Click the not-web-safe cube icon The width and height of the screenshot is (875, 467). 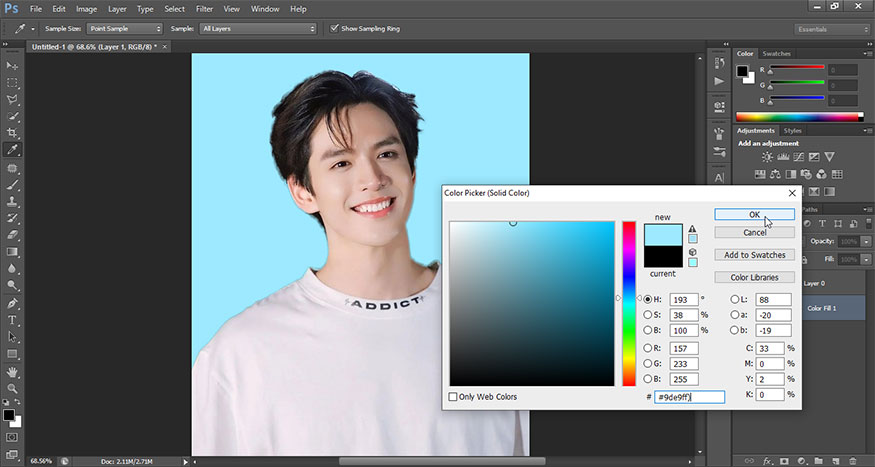tap(692, 252)
